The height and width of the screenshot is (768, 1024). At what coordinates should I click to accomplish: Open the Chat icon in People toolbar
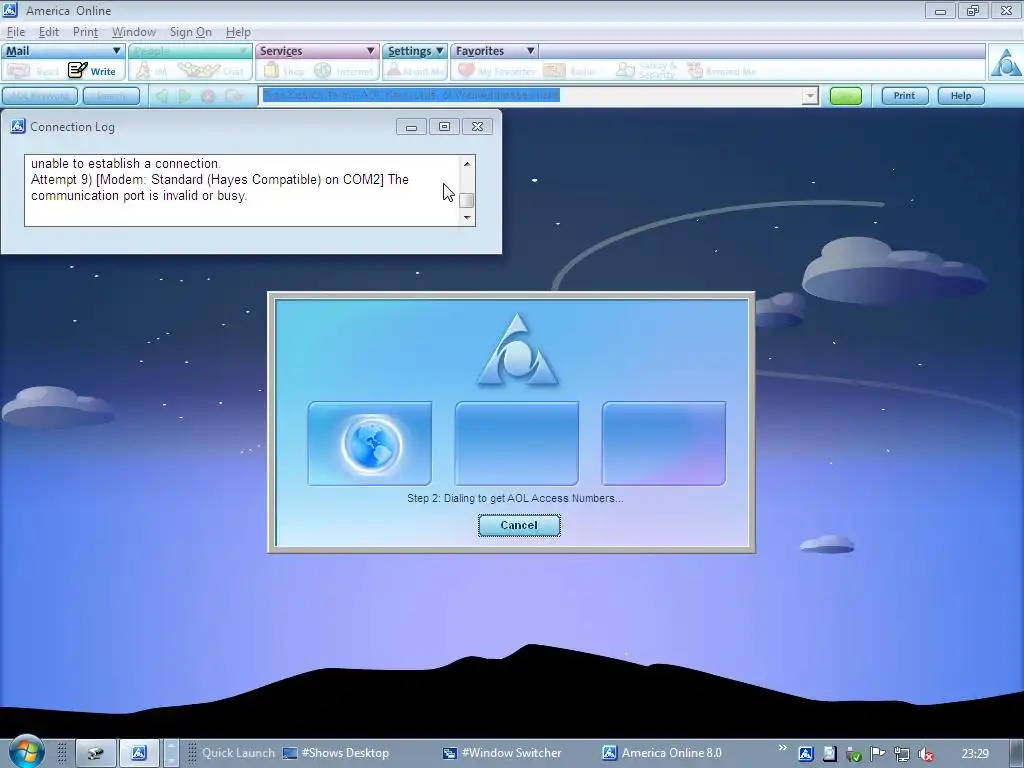click(x=199, y=70)
